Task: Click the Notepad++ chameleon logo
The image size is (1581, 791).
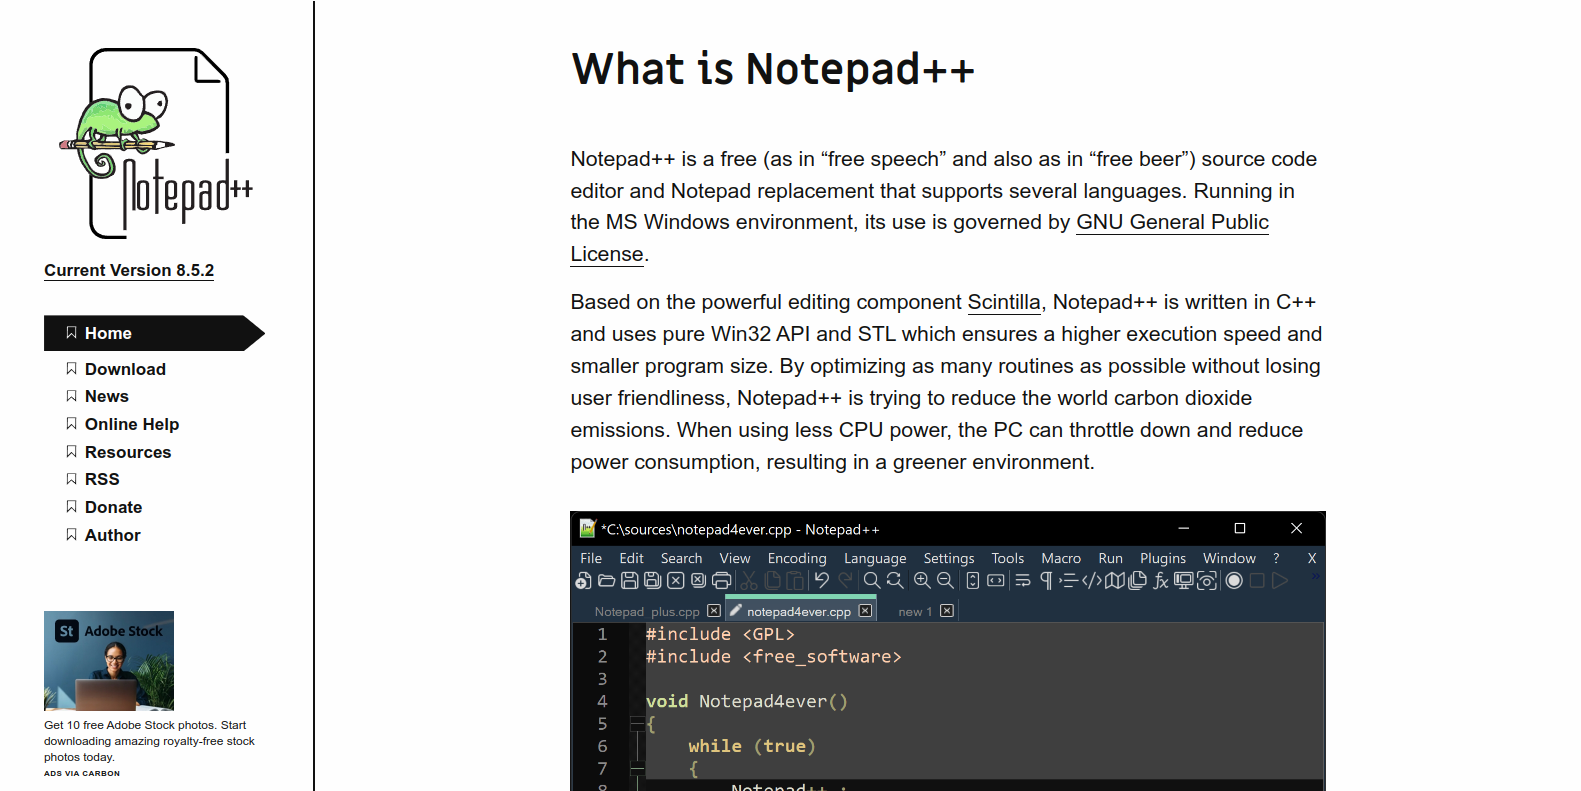Action: (156, 143)
